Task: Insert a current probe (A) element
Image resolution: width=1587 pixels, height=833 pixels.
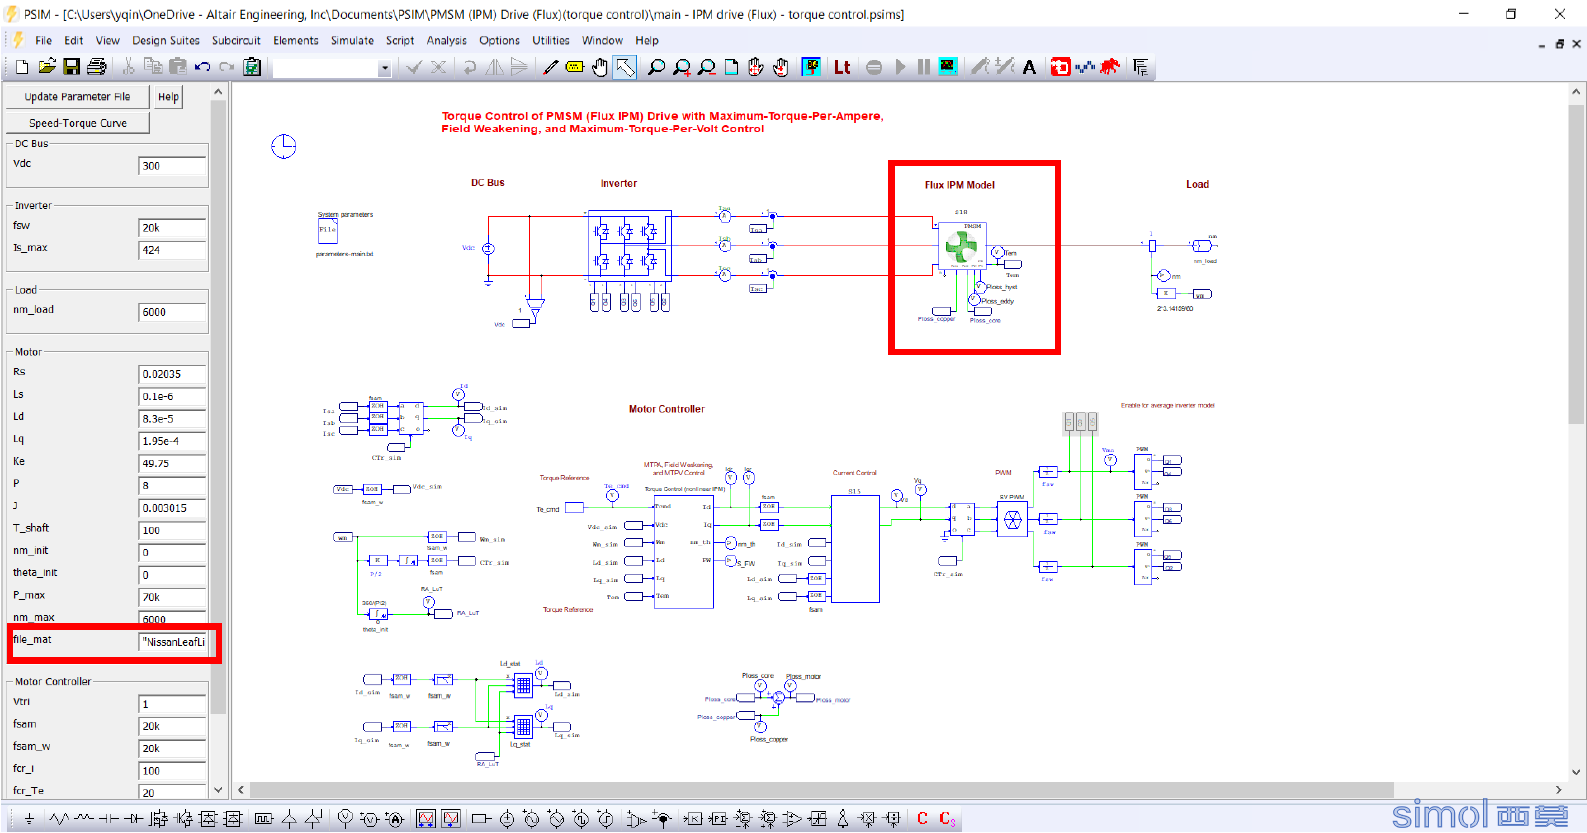Action: (x=395, y=819)
